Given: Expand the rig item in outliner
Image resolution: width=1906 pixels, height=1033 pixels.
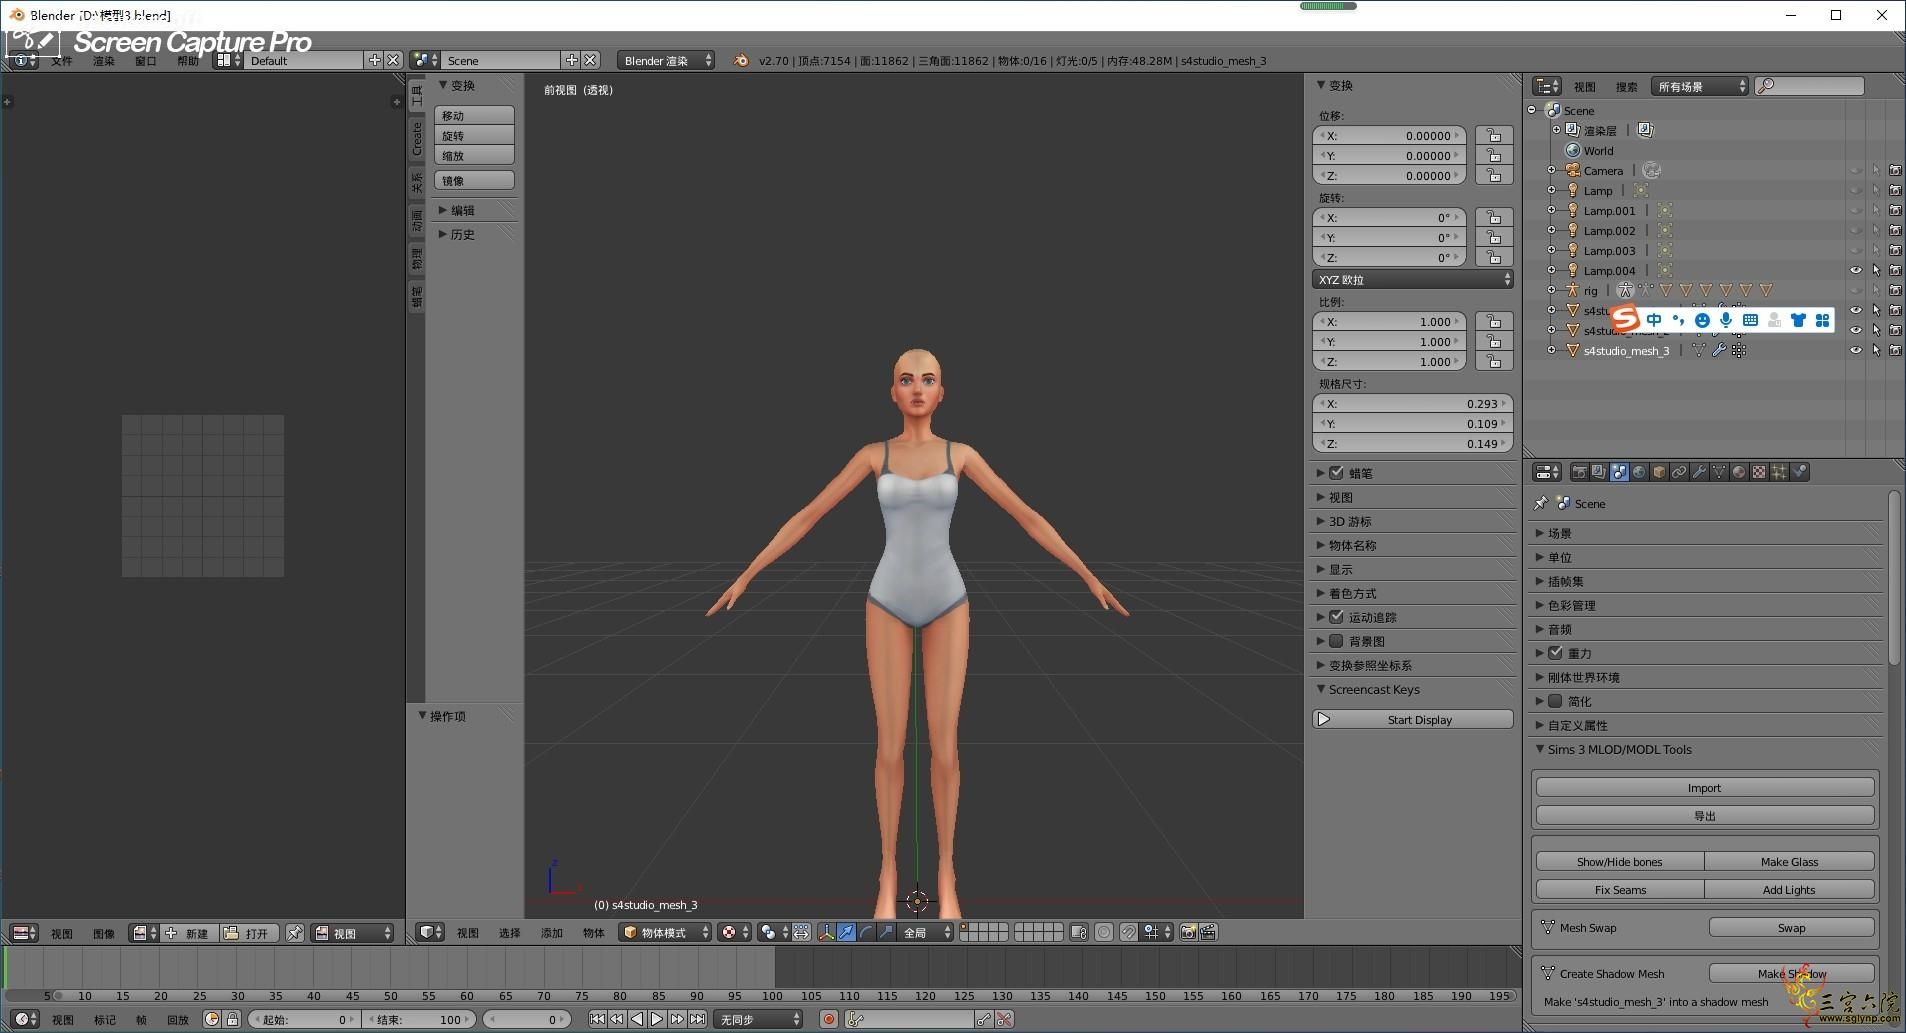Looking at the screenshot, I should pyautogui.click(x=1551, y=290).
